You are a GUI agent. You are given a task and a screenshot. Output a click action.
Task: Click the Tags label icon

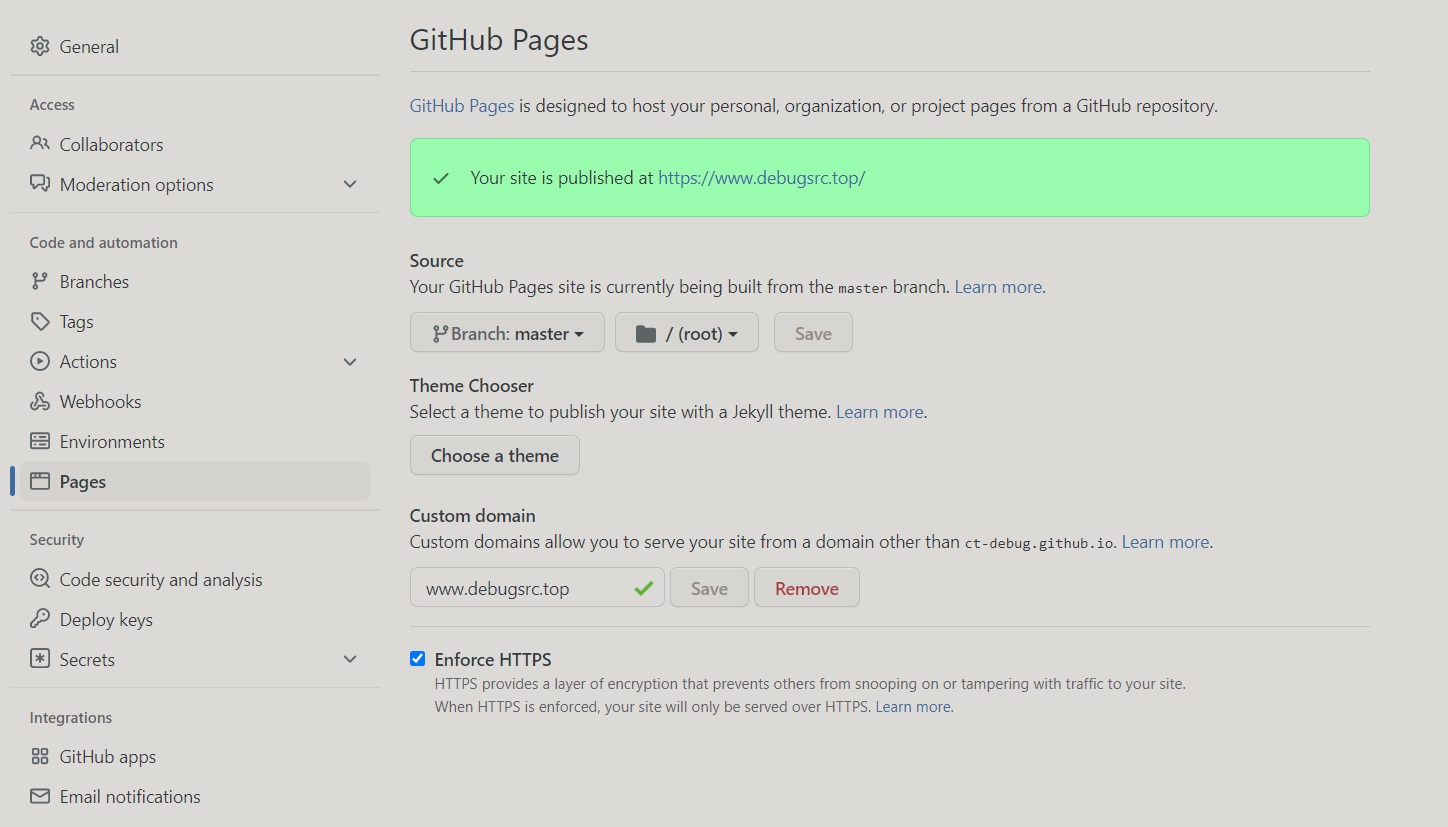click(x=40, y=322)
